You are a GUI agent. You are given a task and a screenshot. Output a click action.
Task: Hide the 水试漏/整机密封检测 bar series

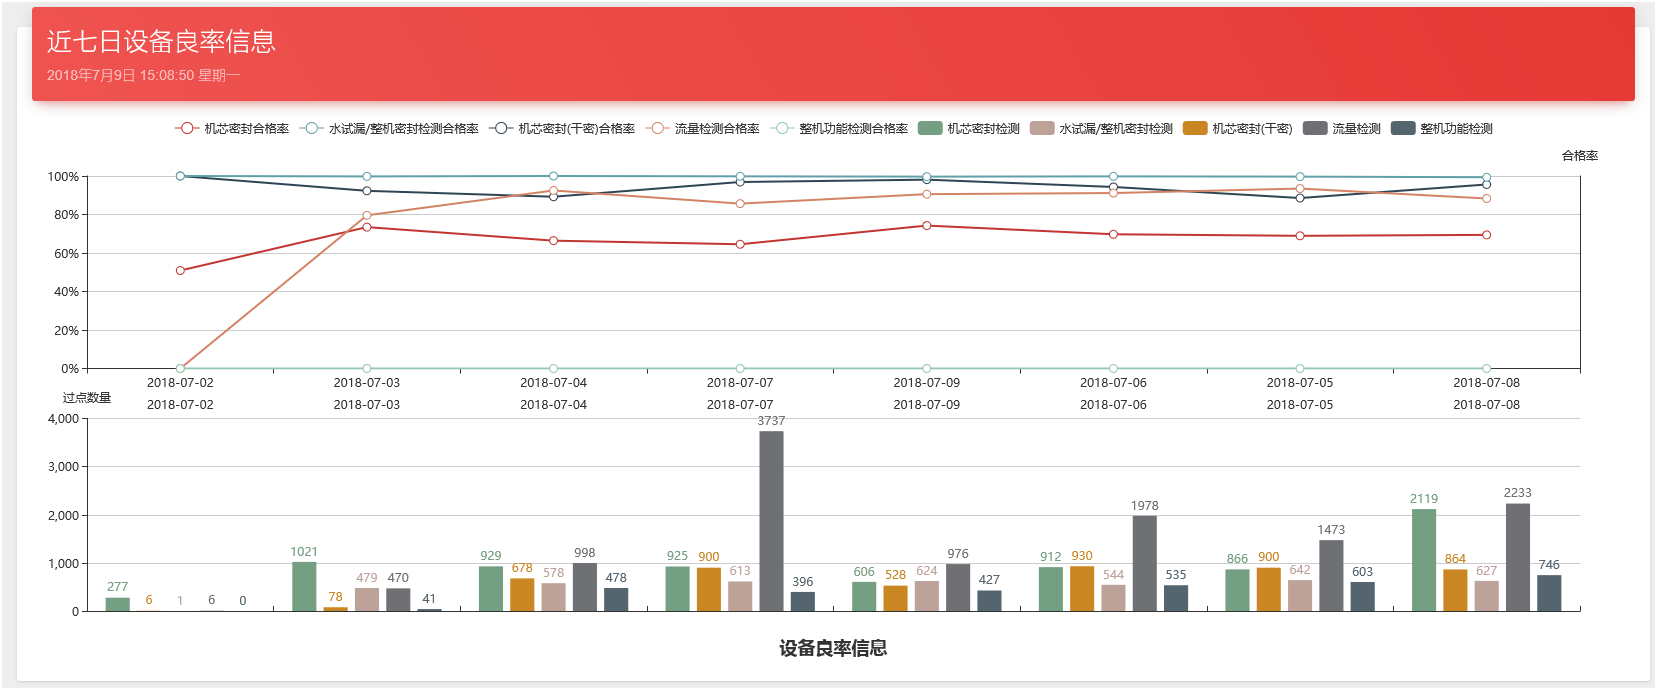coord(1042,128)
